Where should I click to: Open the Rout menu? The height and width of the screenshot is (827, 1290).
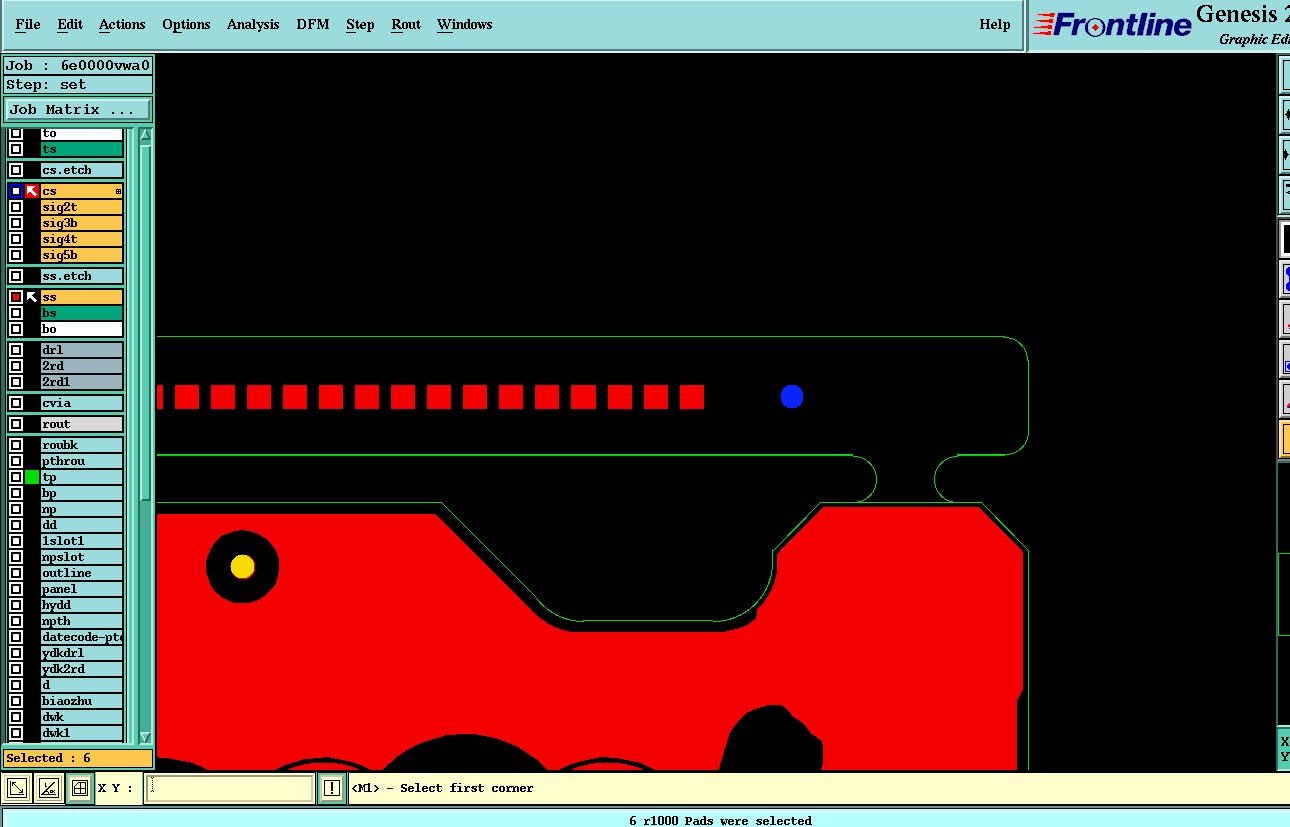pyautogui.click(x=406, y=24)
